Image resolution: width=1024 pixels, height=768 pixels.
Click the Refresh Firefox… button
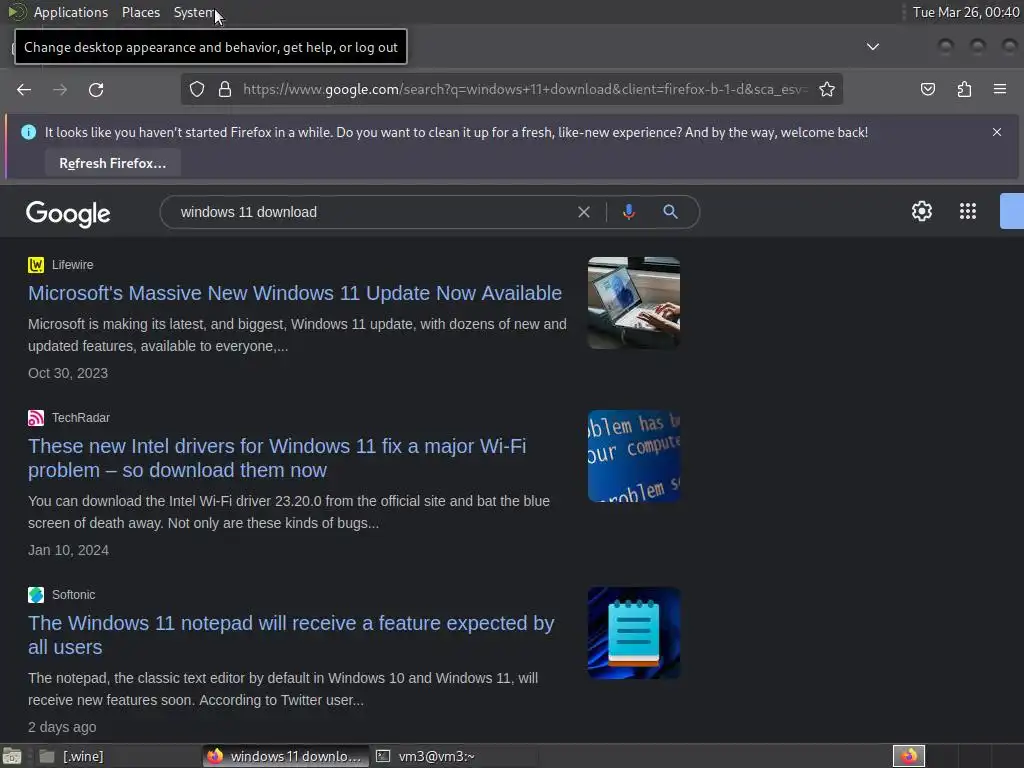[112, 163]
